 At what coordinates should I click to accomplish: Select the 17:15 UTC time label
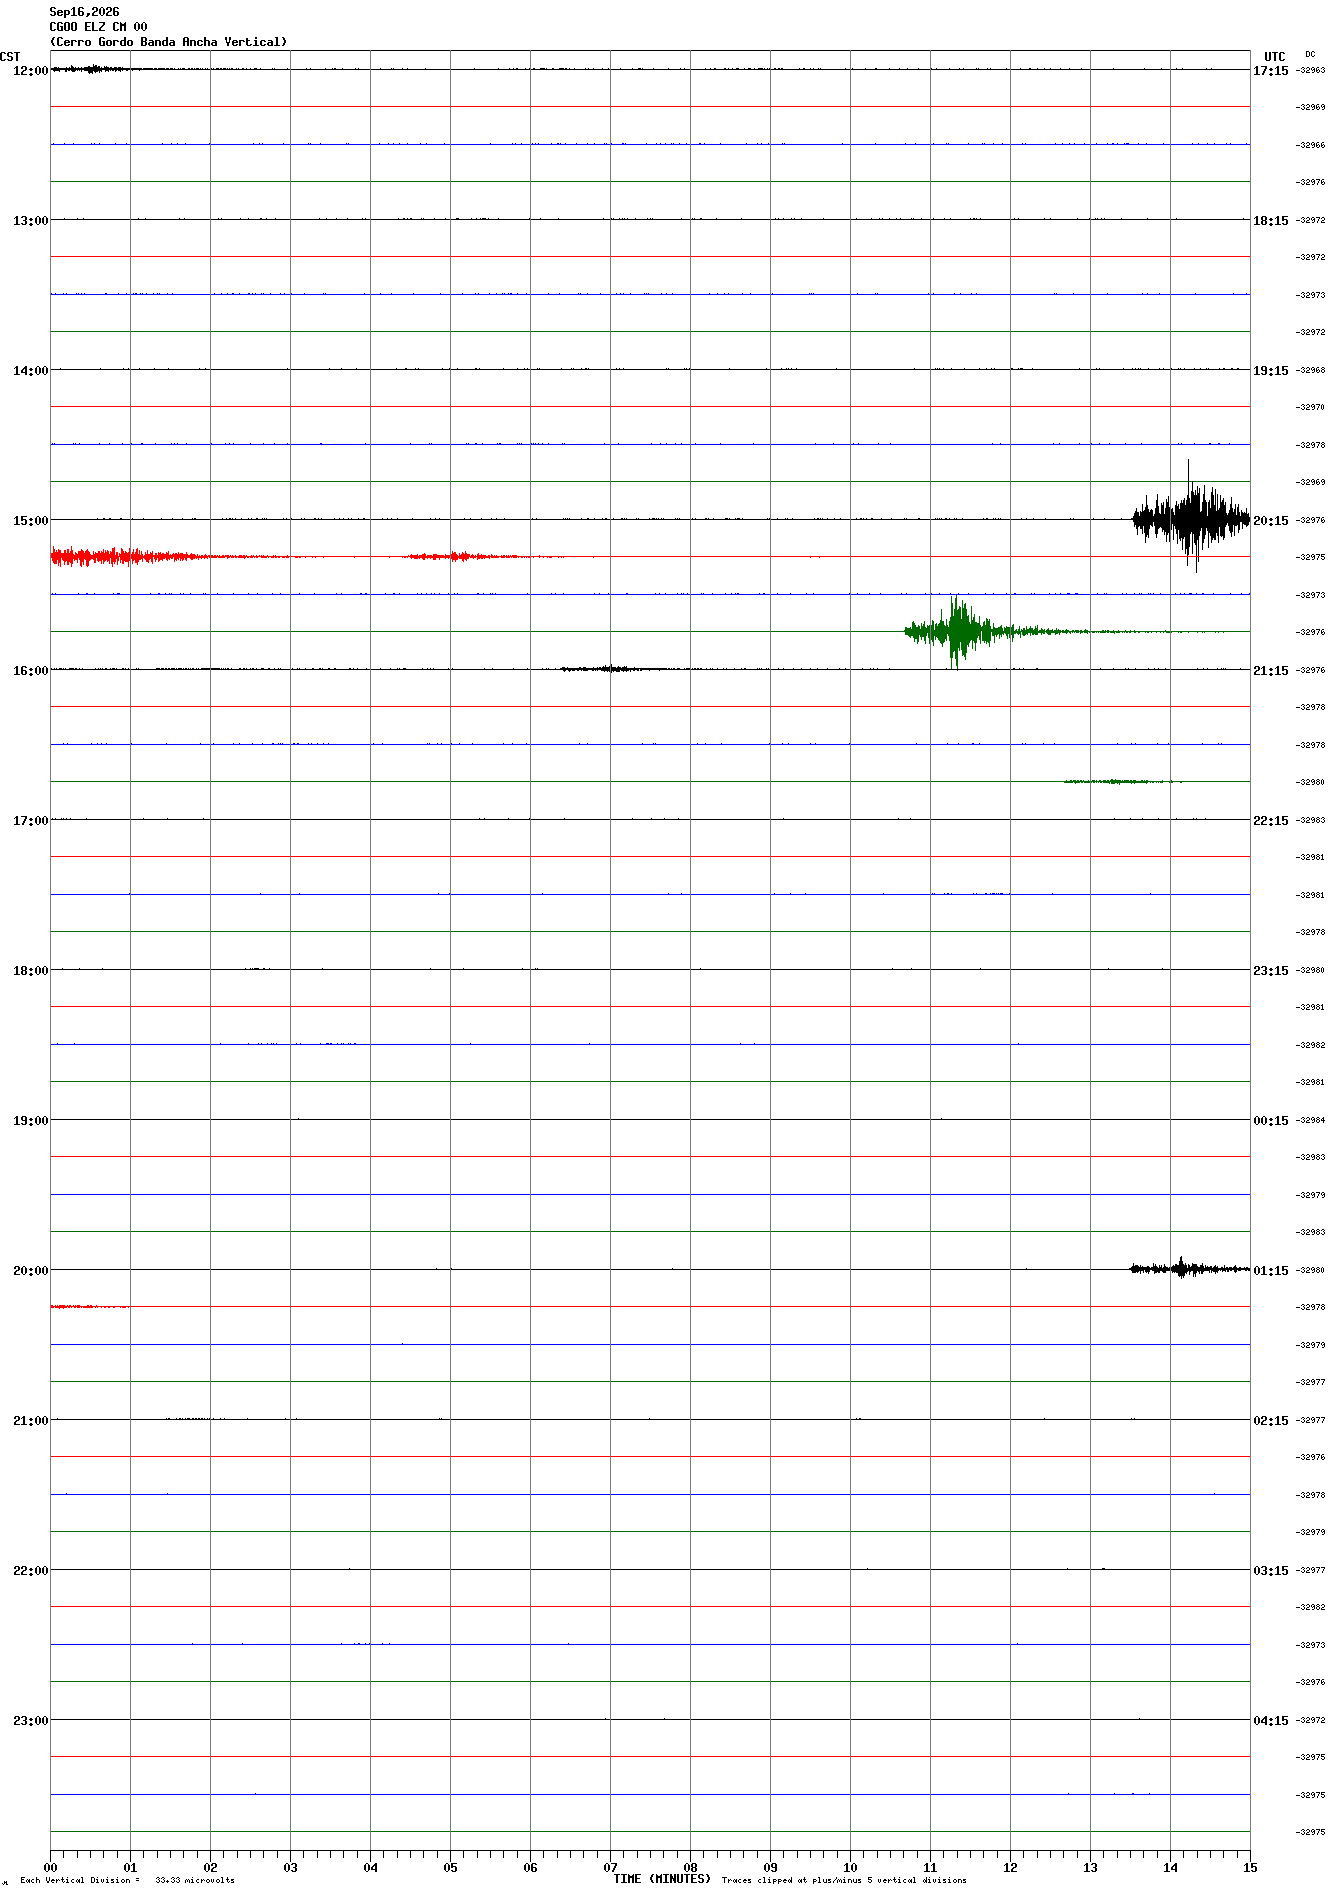coord(1271,71)
